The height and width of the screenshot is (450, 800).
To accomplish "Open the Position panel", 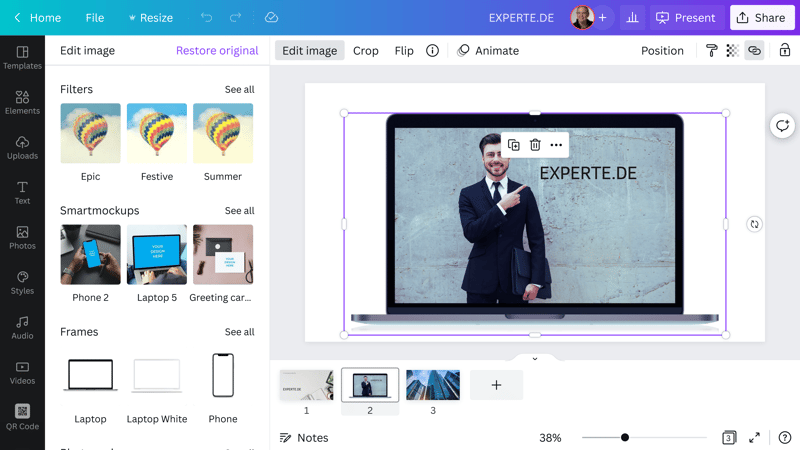I will coord(662,51).
